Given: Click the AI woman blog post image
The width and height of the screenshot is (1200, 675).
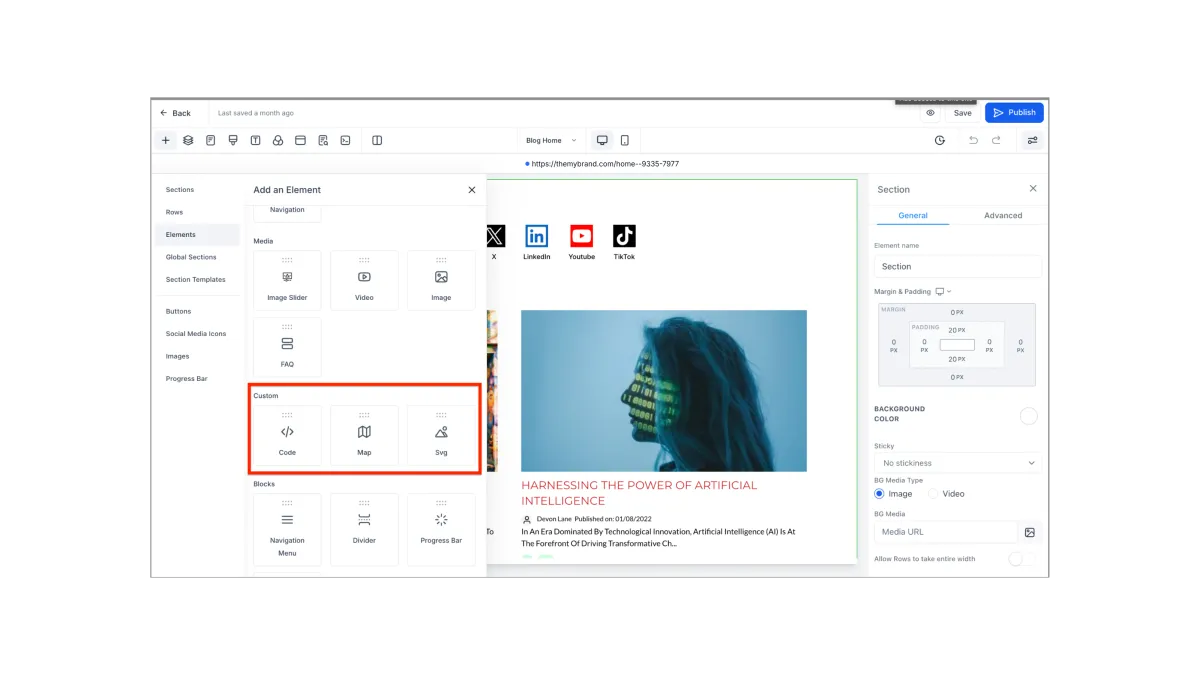Looking at the screenshot, I should tap(664, 390).
